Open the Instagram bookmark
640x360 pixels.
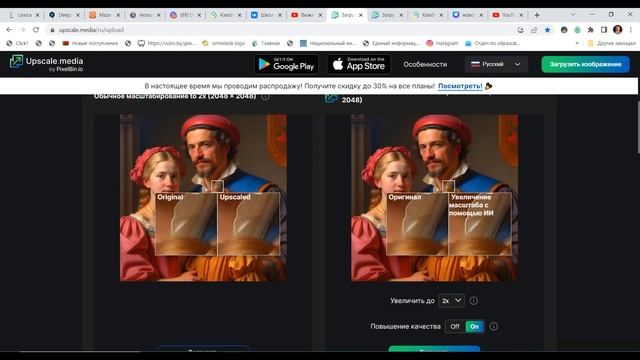[x=442, y=43]
